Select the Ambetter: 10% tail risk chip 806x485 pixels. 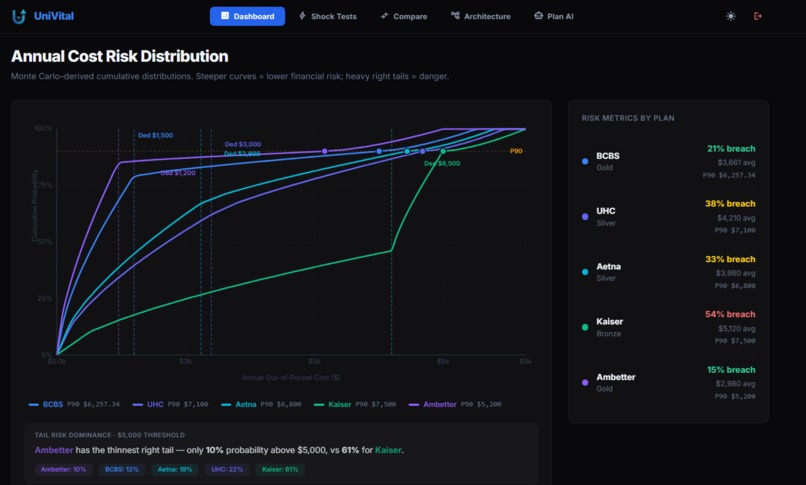coord(63,469)
